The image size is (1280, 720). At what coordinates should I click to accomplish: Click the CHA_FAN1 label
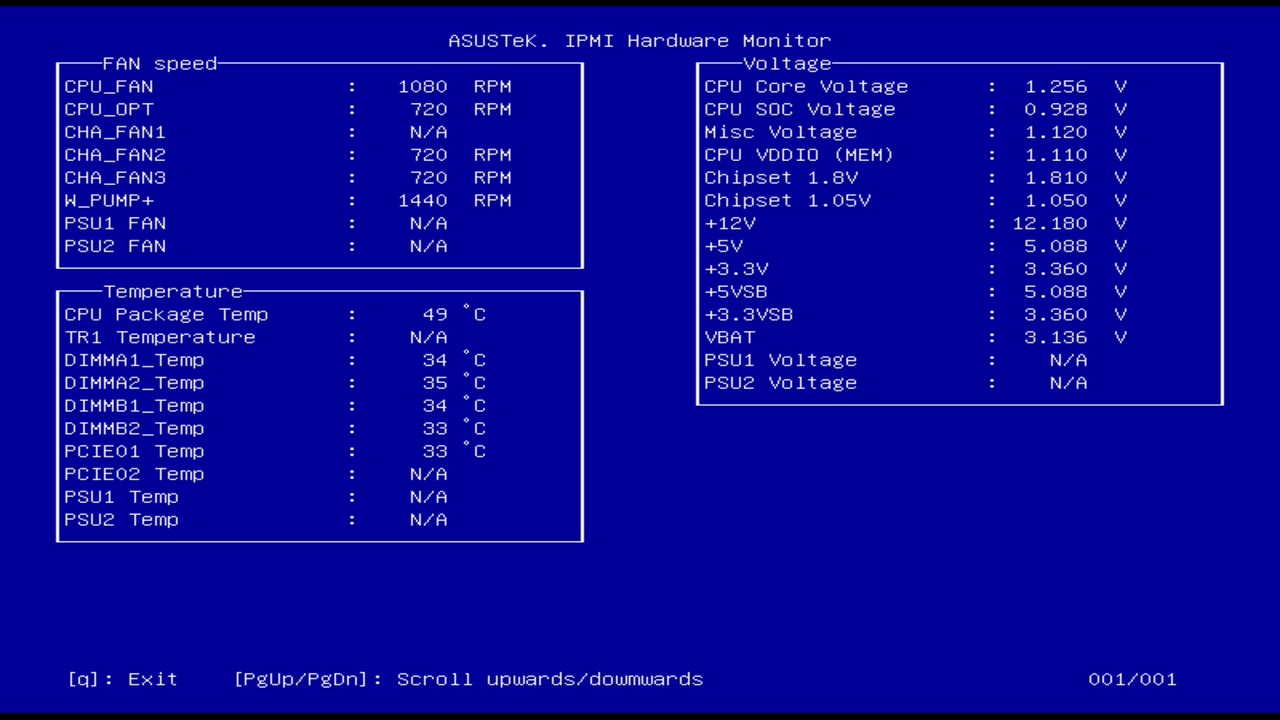coord(115,133)
